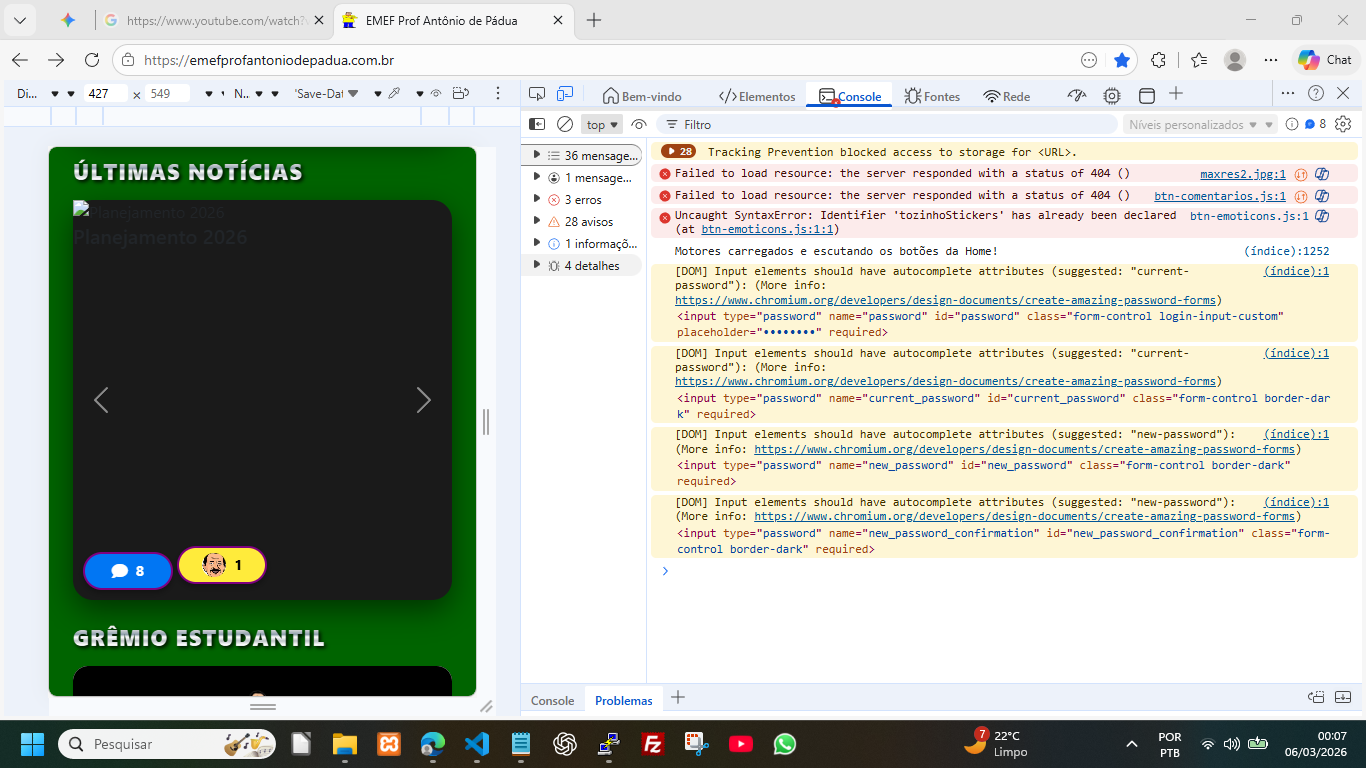Switch to the Fontes tab
Screen dimensions: 1366x768
pyautogui.click(x=932, y=96)
